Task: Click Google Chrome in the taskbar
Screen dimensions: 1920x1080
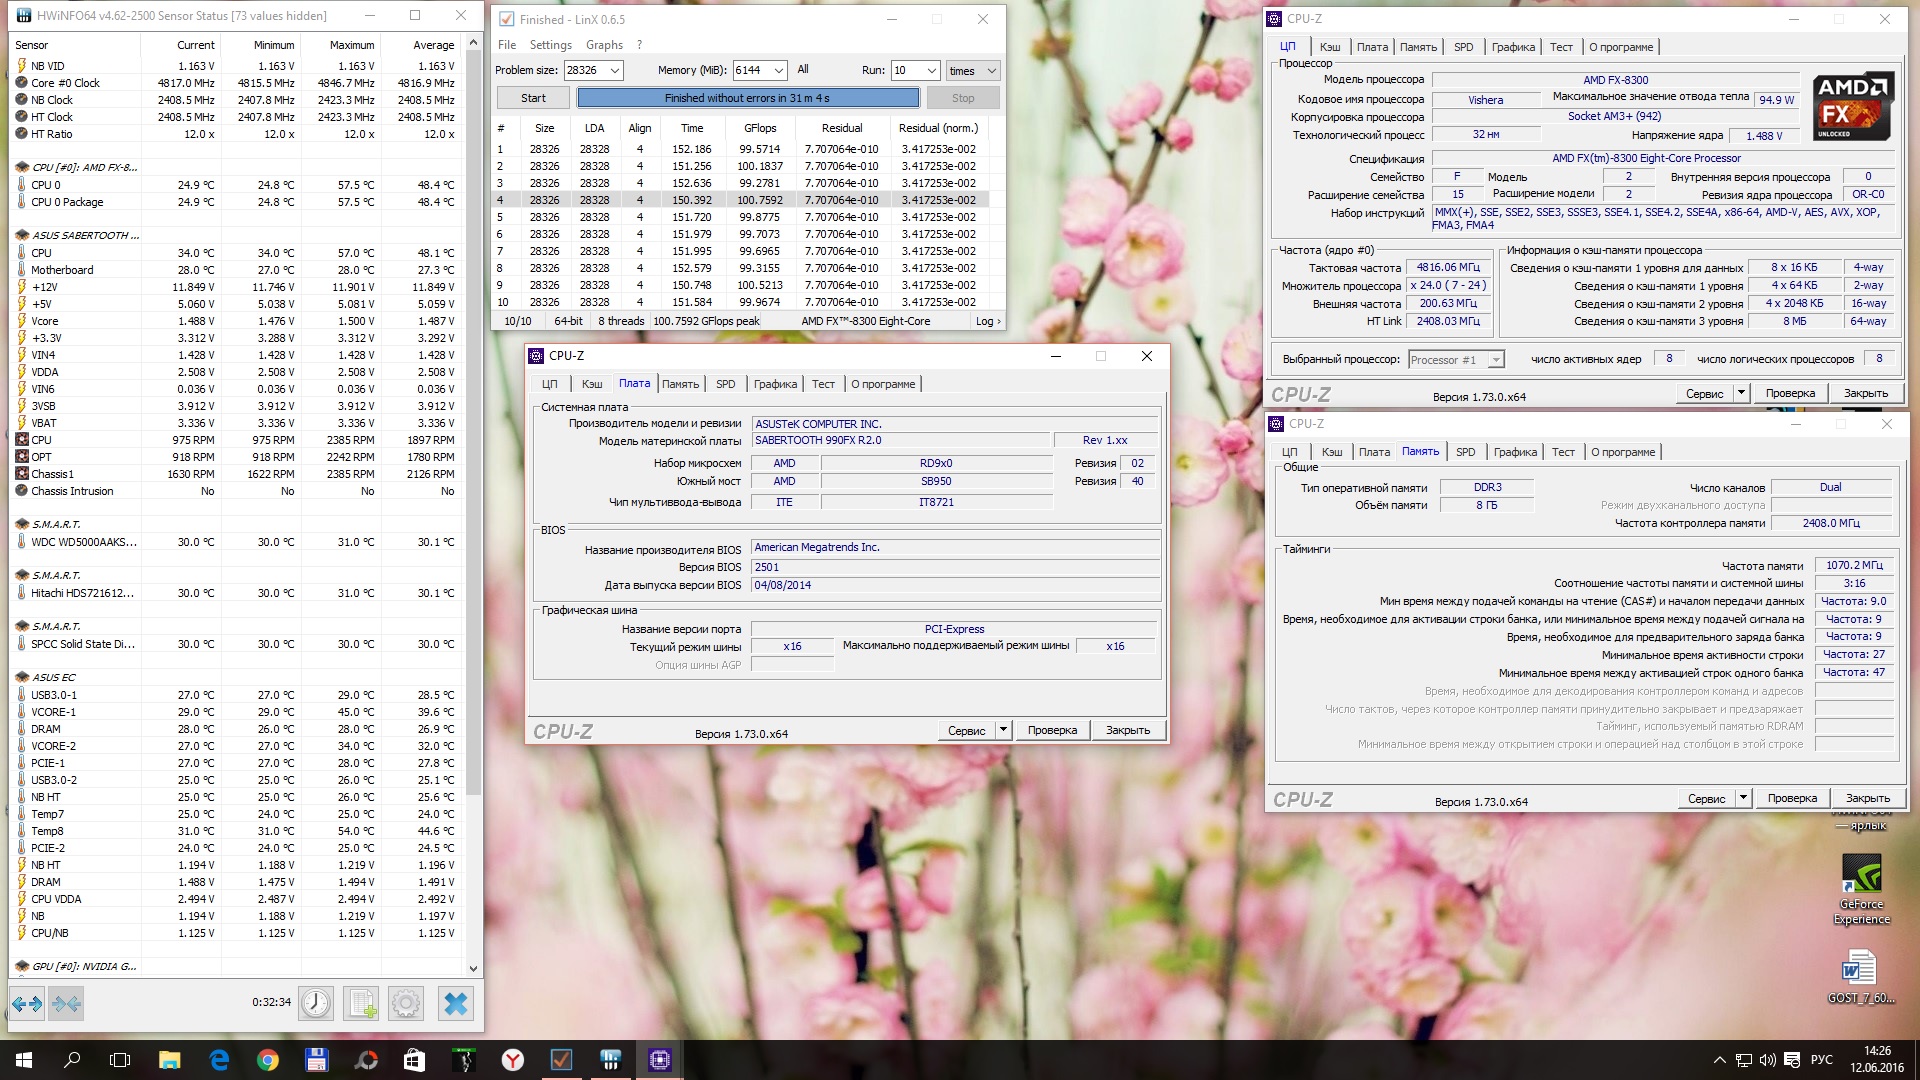Action: [x=267, y=1060]
